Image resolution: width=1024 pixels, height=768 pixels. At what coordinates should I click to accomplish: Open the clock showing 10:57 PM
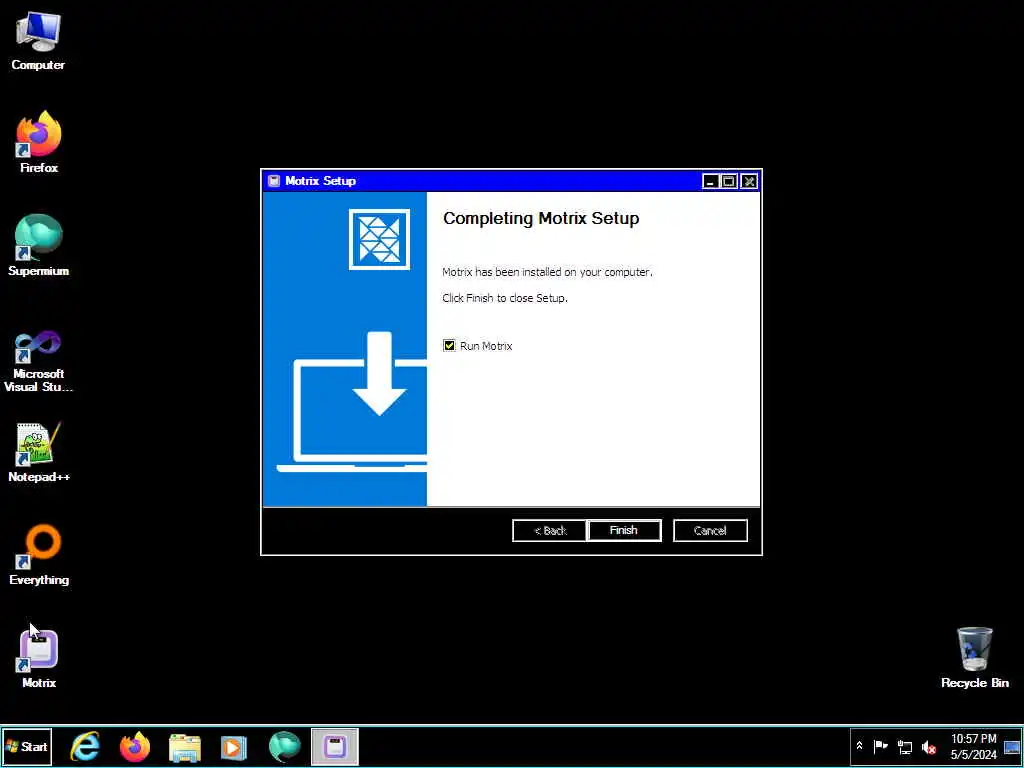tap(974, 746)
